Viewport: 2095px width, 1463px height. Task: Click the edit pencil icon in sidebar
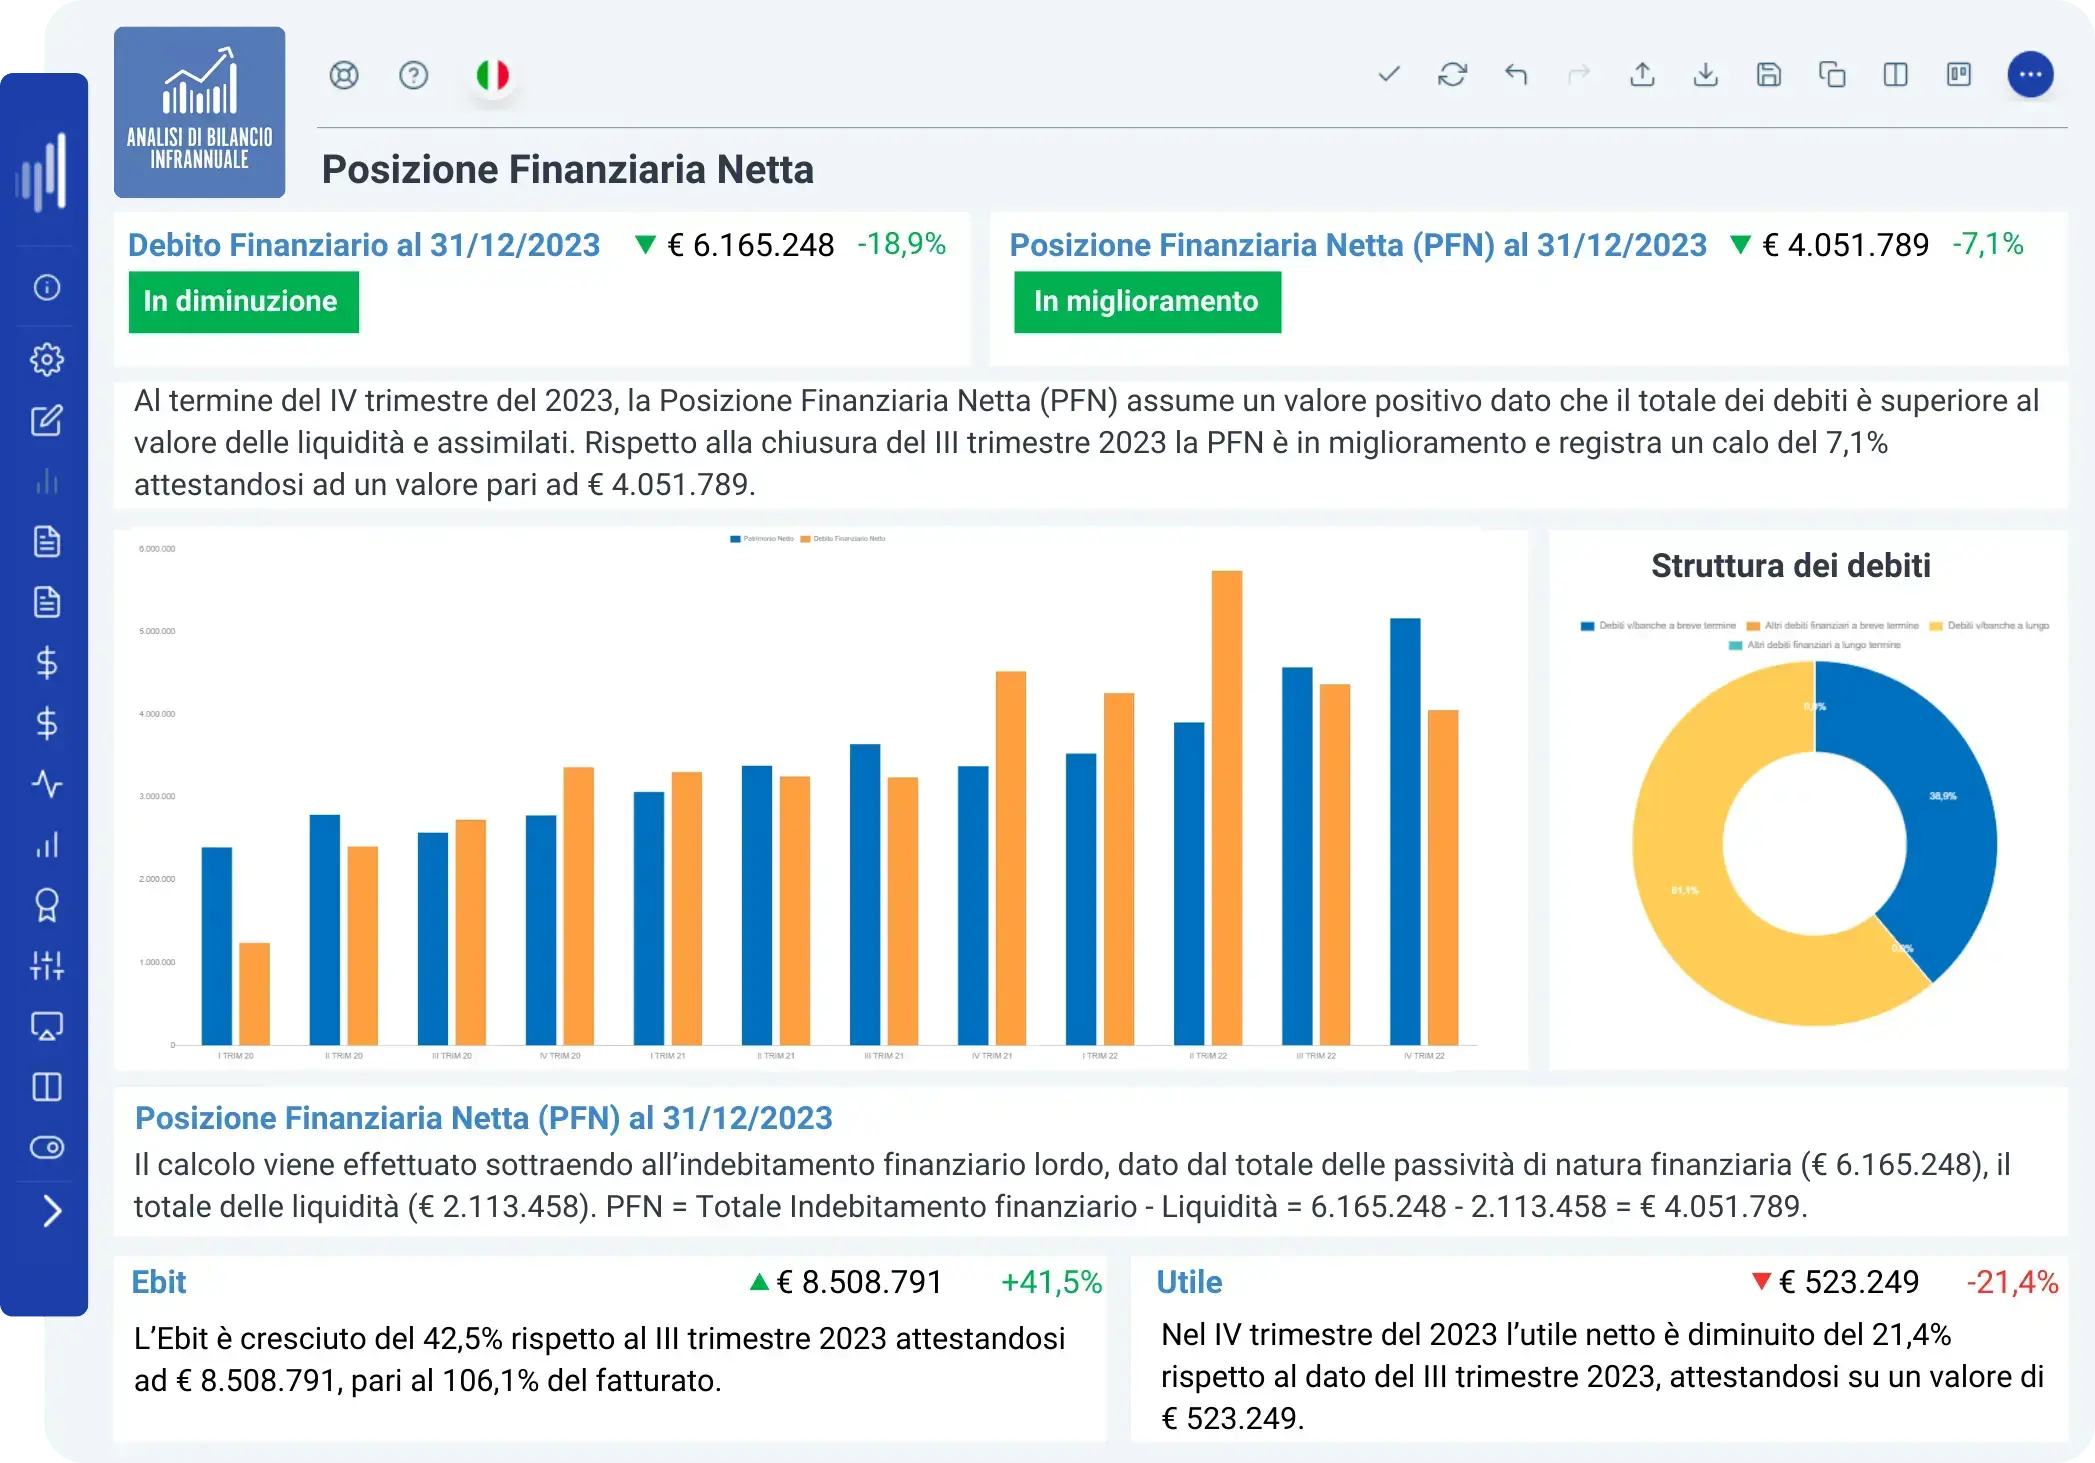click(x=47, y=420)
